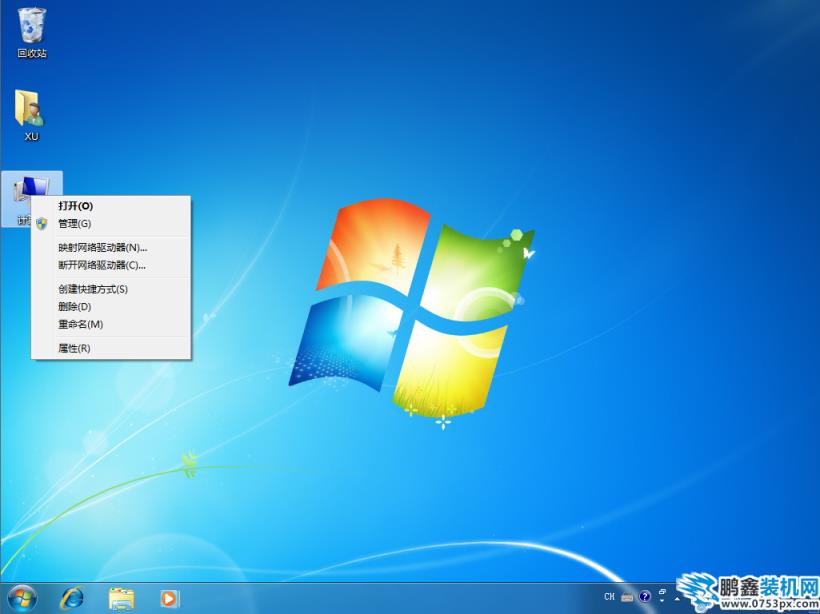Select the XU user folder icon

[31, 115]
